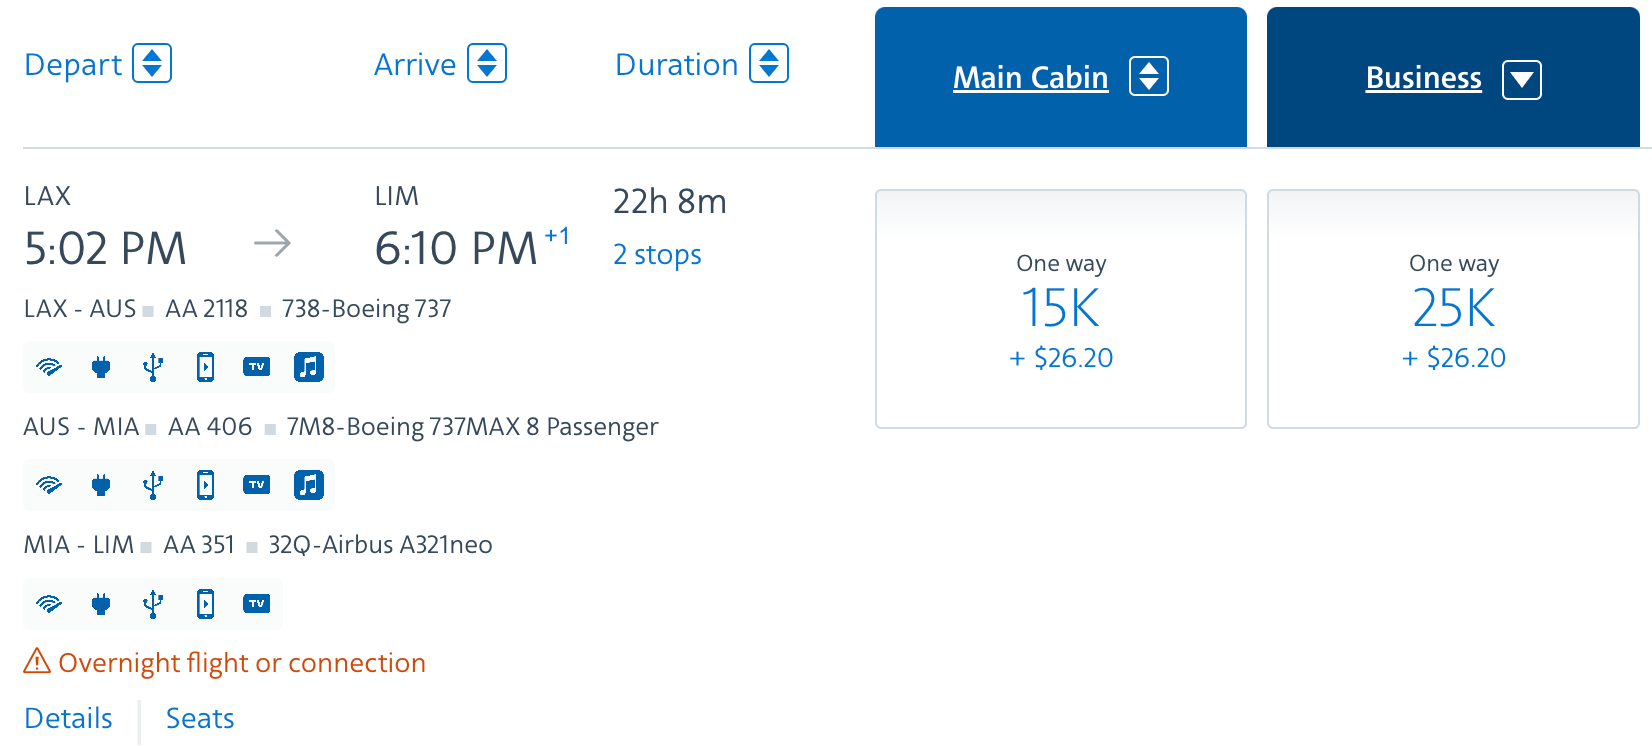The width and height of the screenshot is (1652, 746).
Task: Click the Wi-Fi icon for flight AA 2118
Action: [x=49, y=367]
